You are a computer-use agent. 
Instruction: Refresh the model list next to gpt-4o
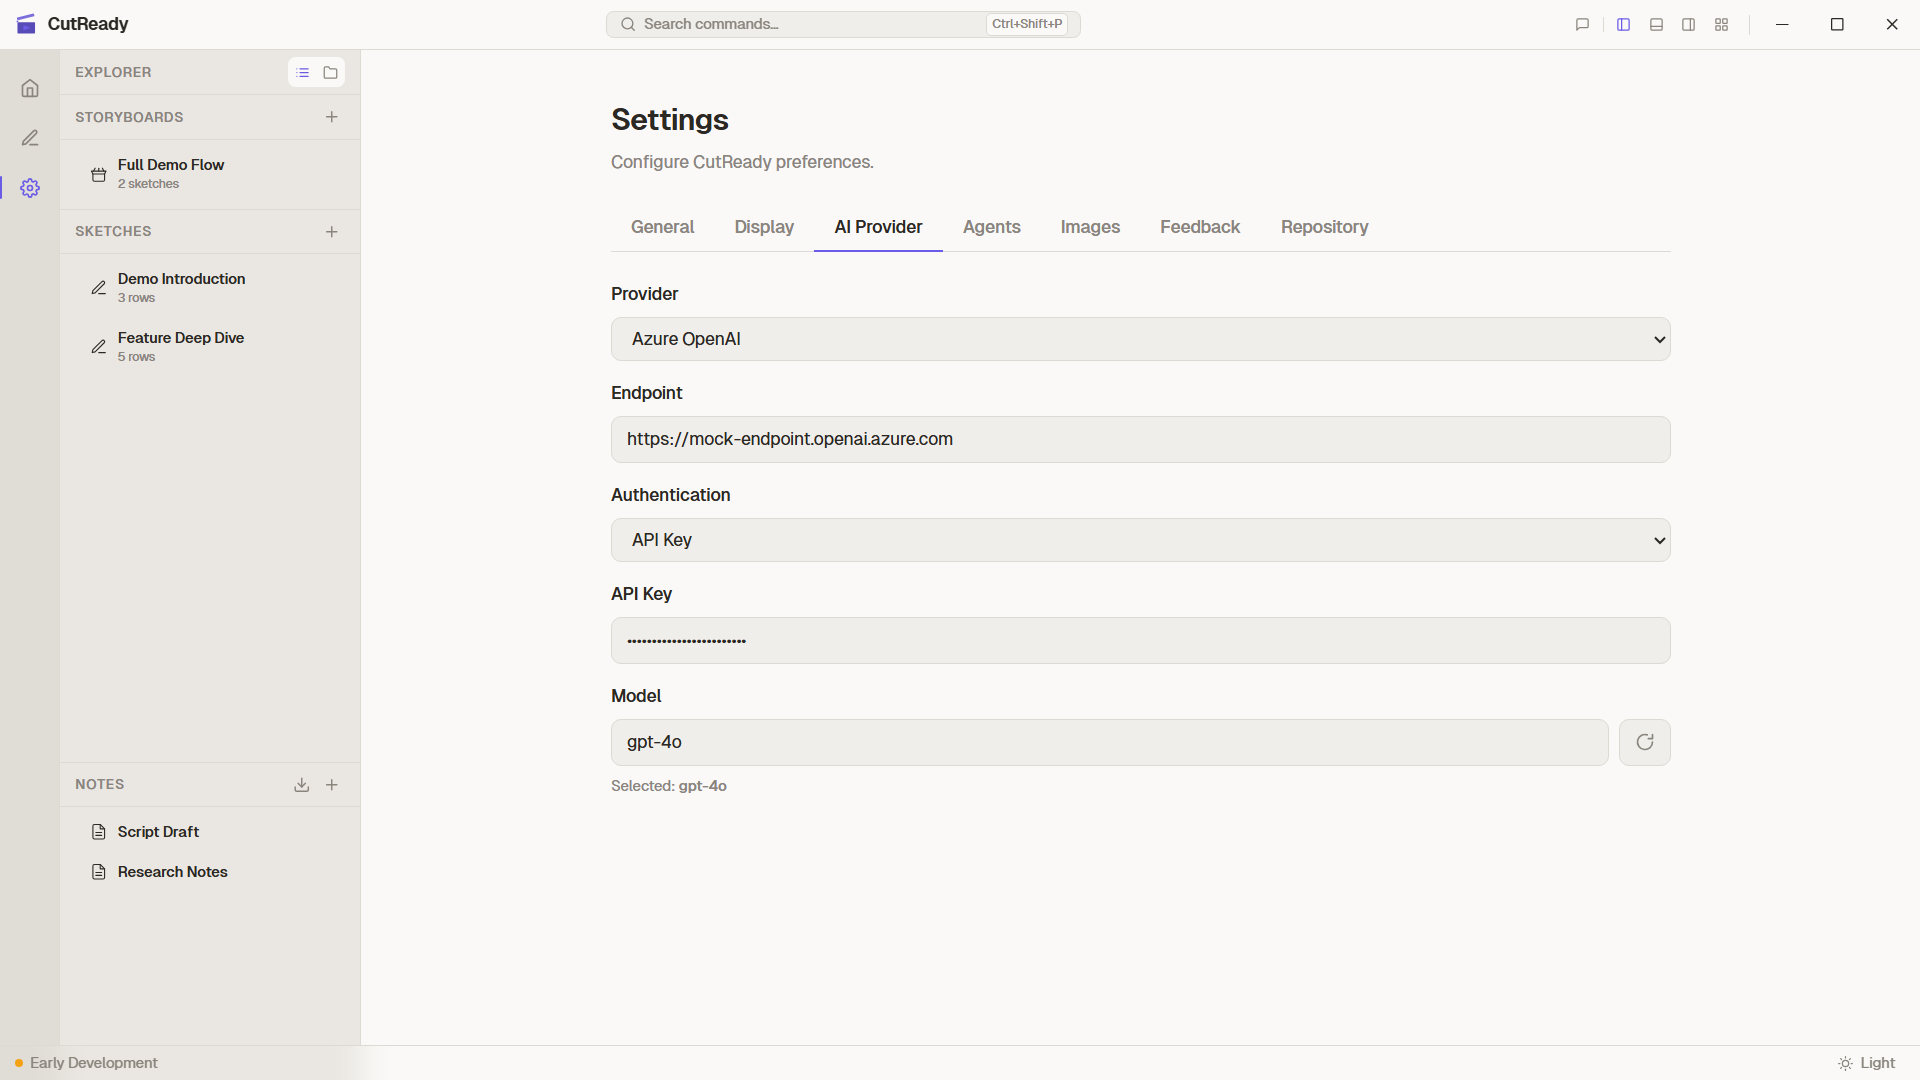pos(1644,742)
